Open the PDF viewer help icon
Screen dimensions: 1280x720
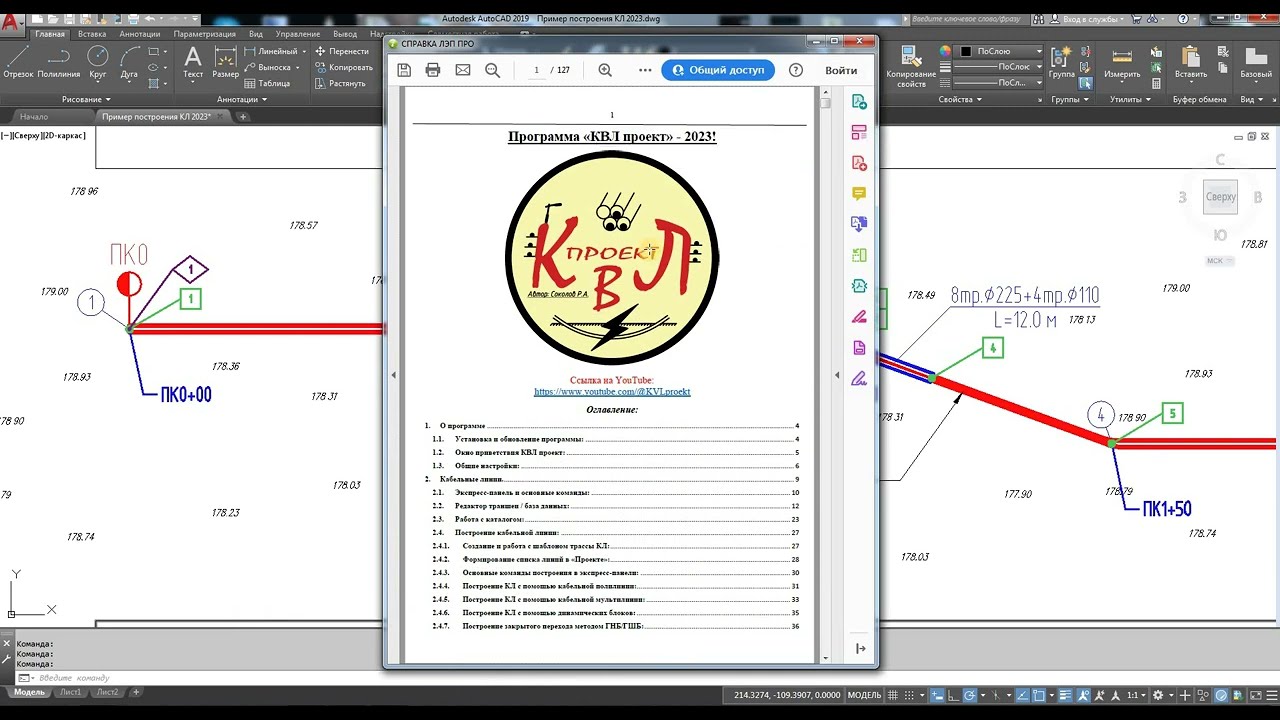click(796, 70)
